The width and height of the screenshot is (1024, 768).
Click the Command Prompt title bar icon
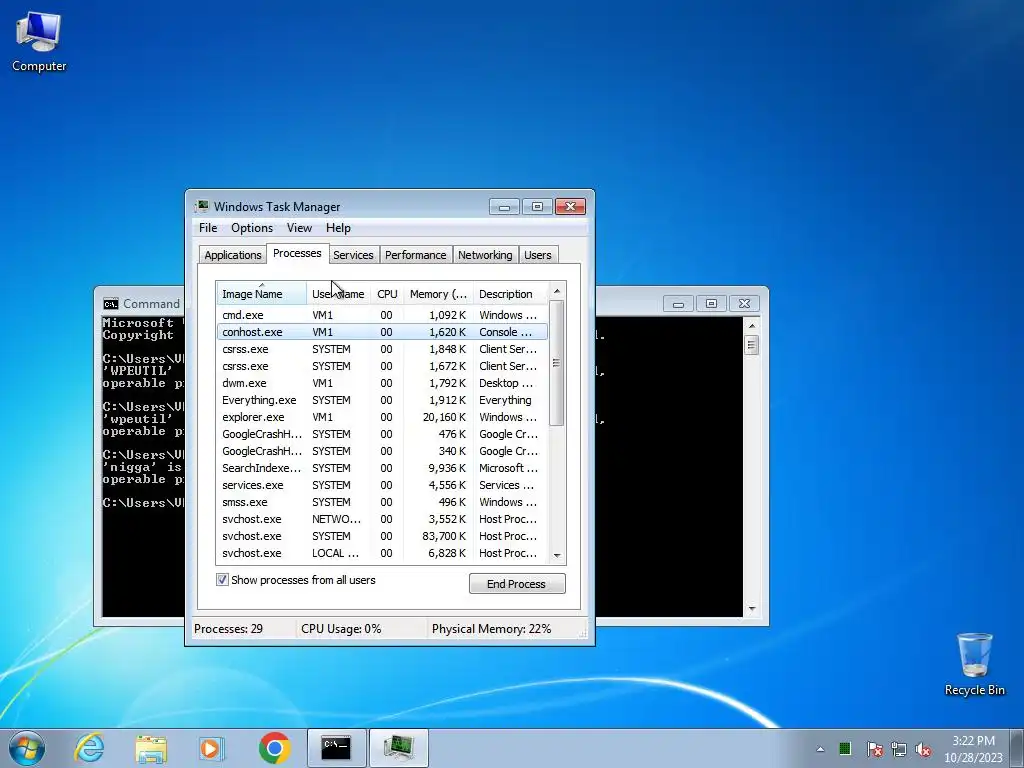[111, 304]
